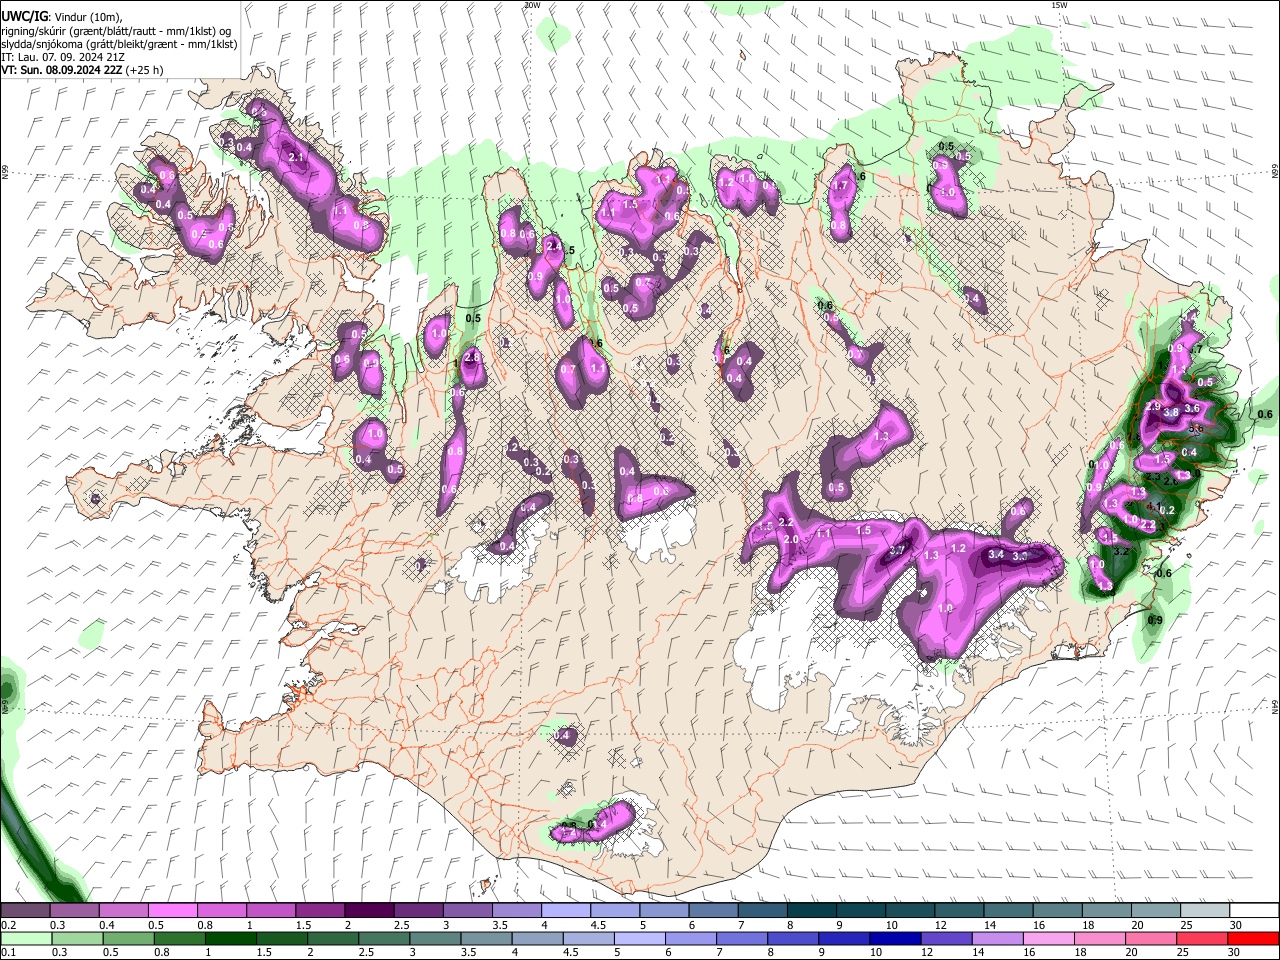The height and width of the screenshot is (960, 1280).
Task: Click the 2.8 snowfall value in the northwest
Action: coord(472,357)
